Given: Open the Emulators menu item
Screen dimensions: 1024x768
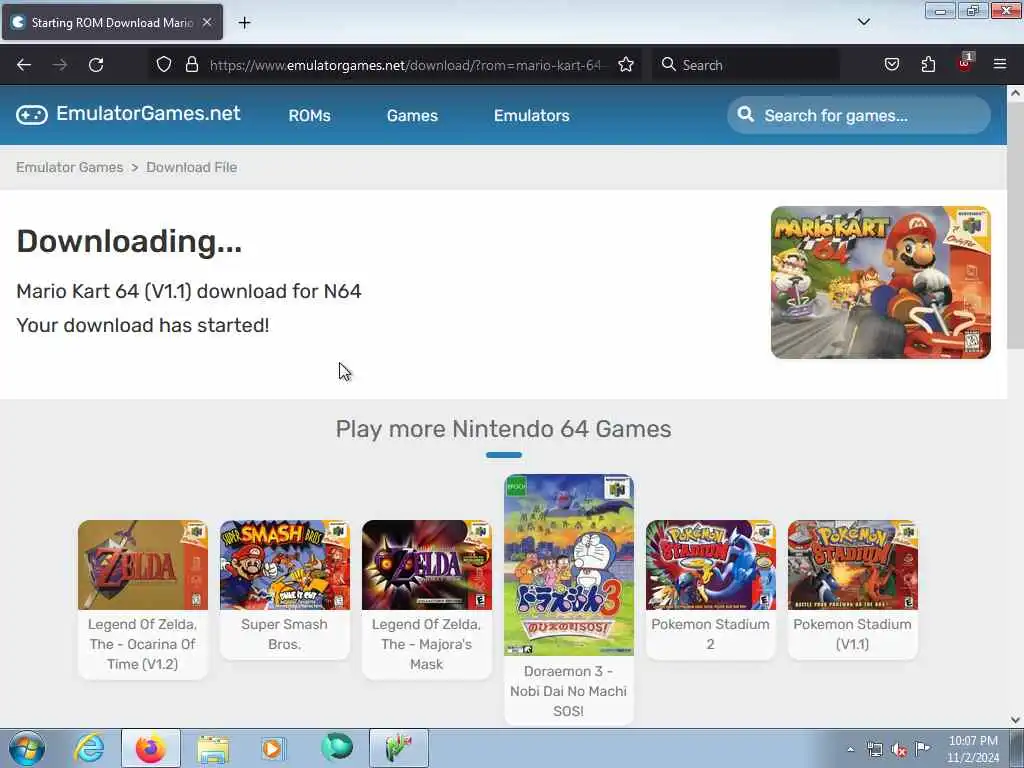Looking at the screenshot, I should pos(532,116).
